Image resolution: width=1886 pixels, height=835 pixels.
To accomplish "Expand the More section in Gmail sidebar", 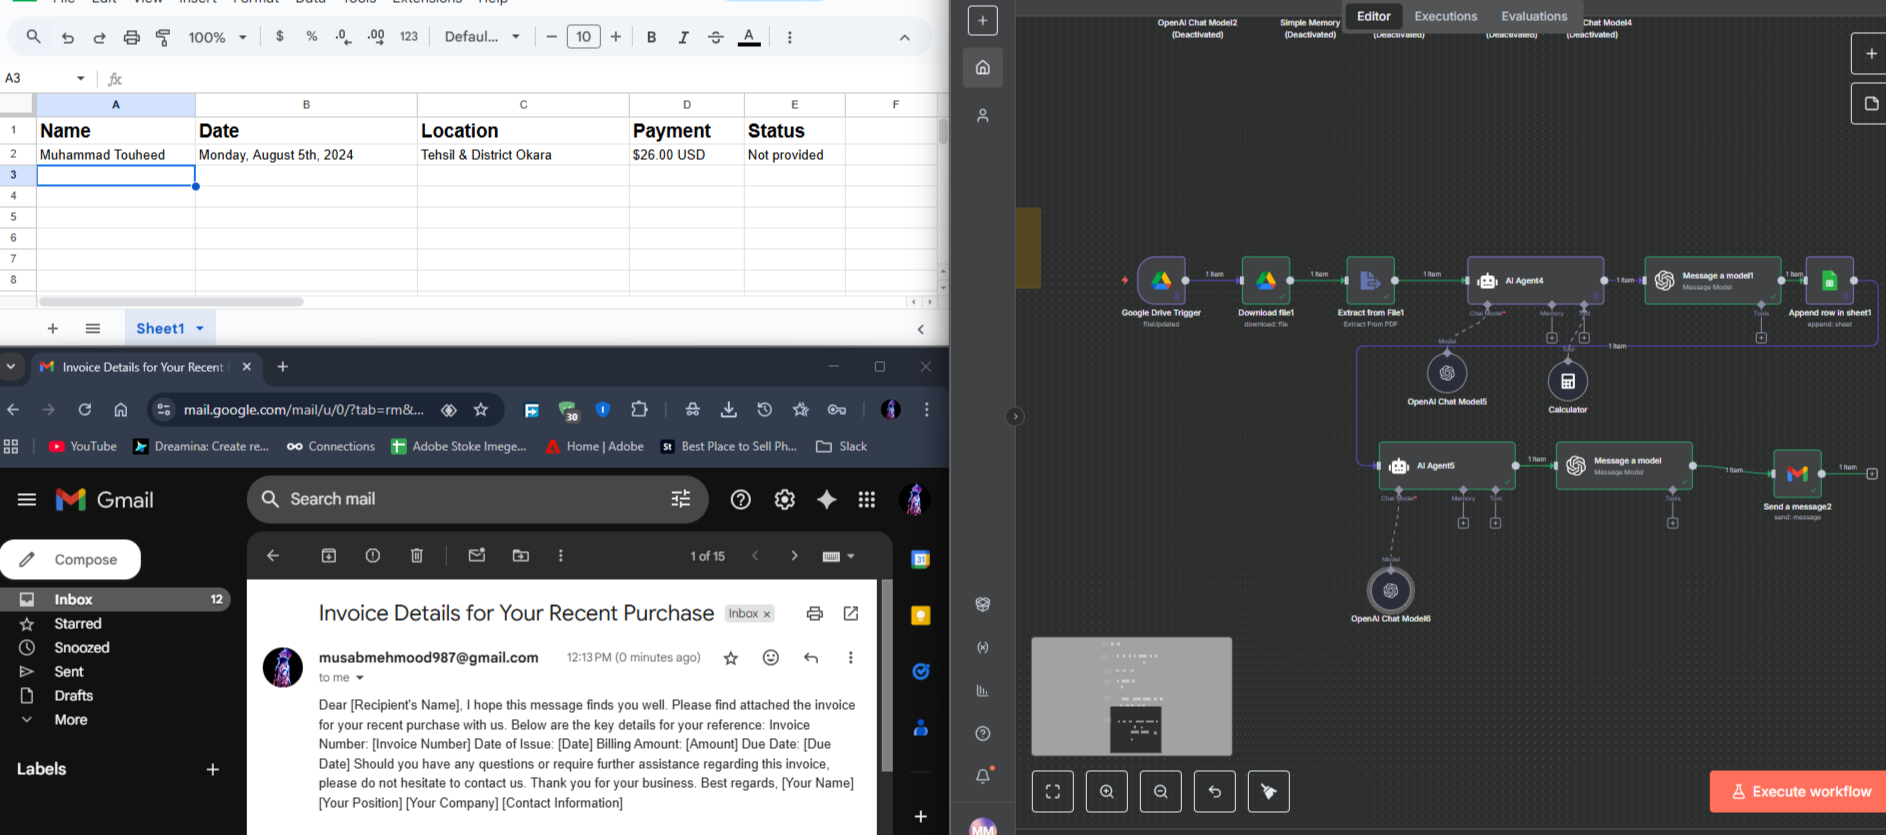I will 70,720.
